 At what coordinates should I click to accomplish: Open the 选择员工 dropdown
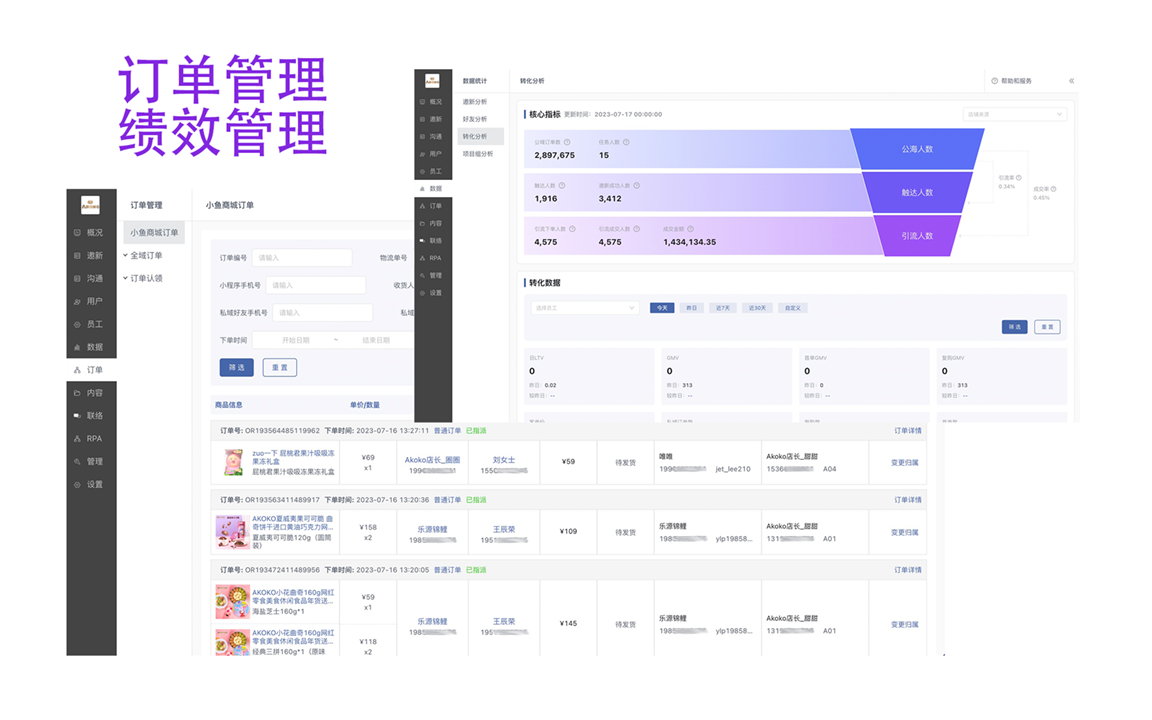tap(584, 308)
